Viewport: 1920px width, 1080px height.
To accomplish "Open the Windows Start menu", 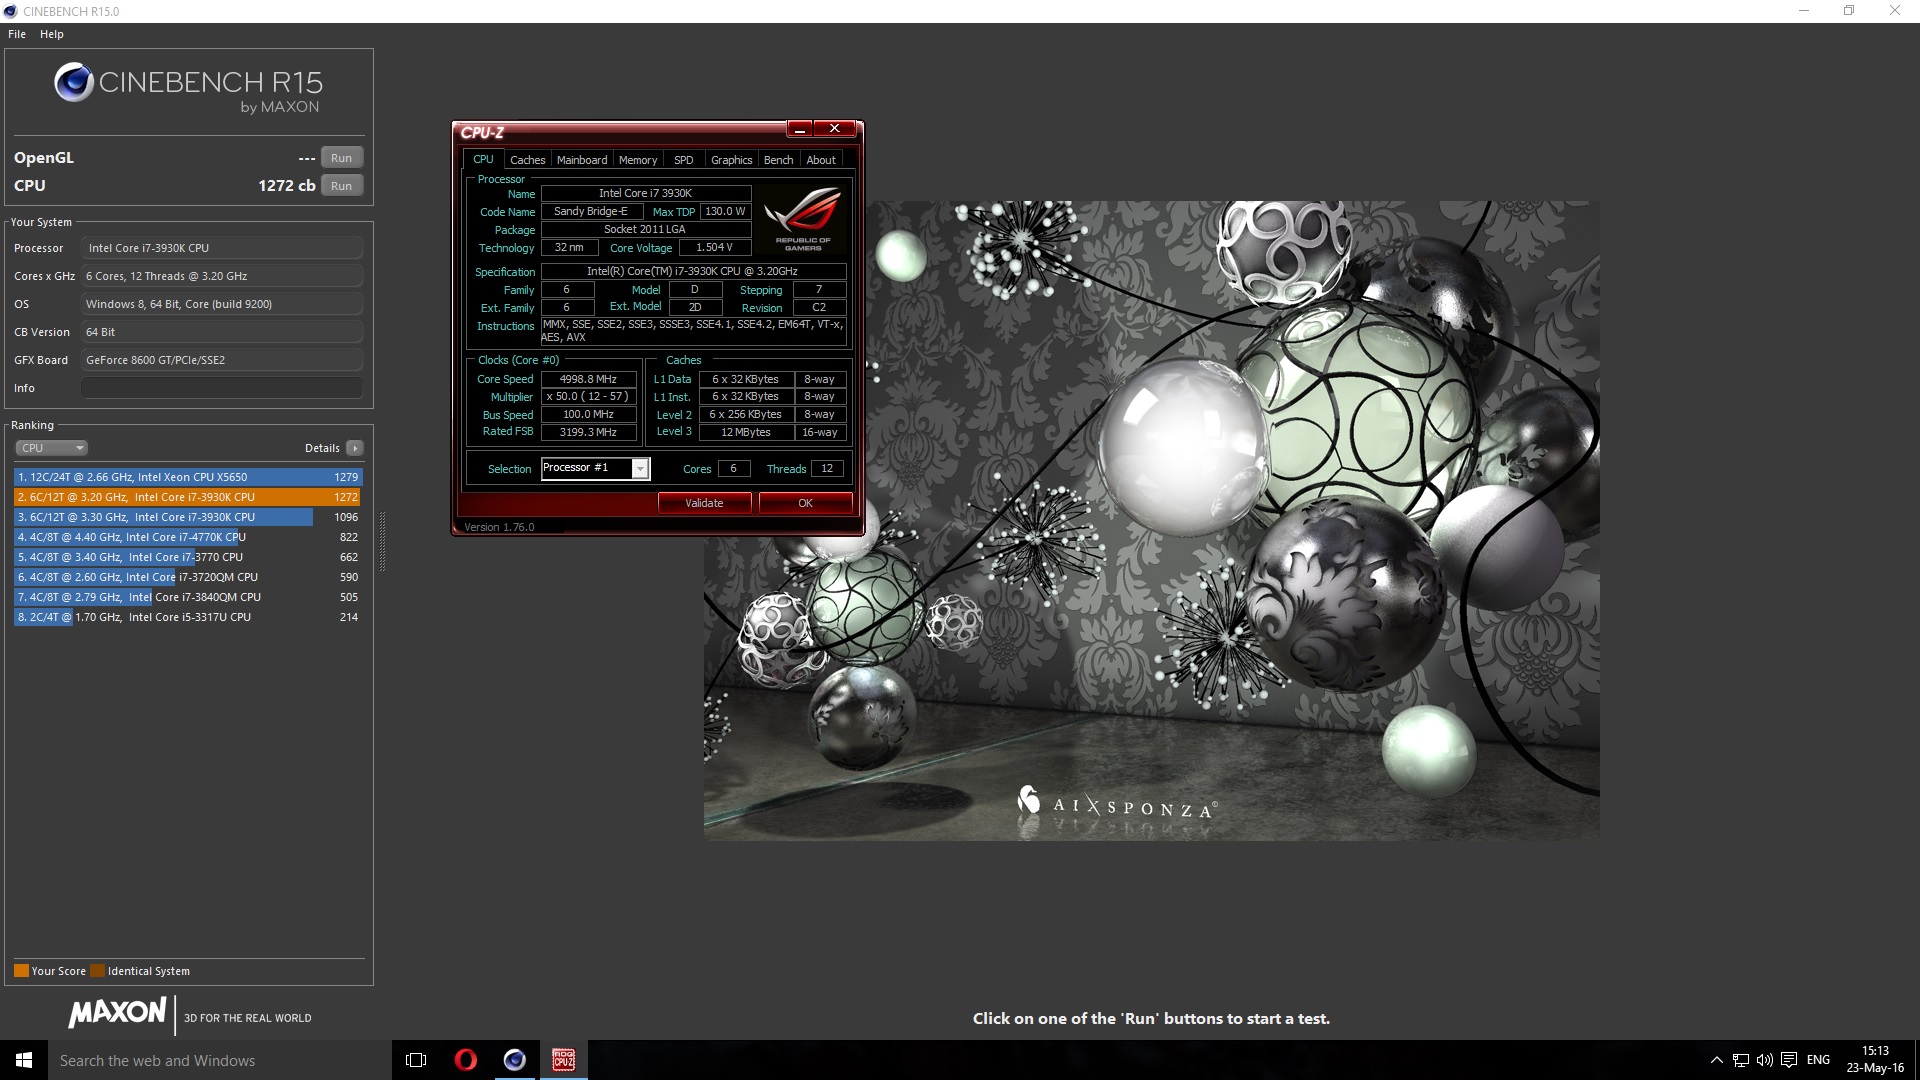I will coord(24,1060).
